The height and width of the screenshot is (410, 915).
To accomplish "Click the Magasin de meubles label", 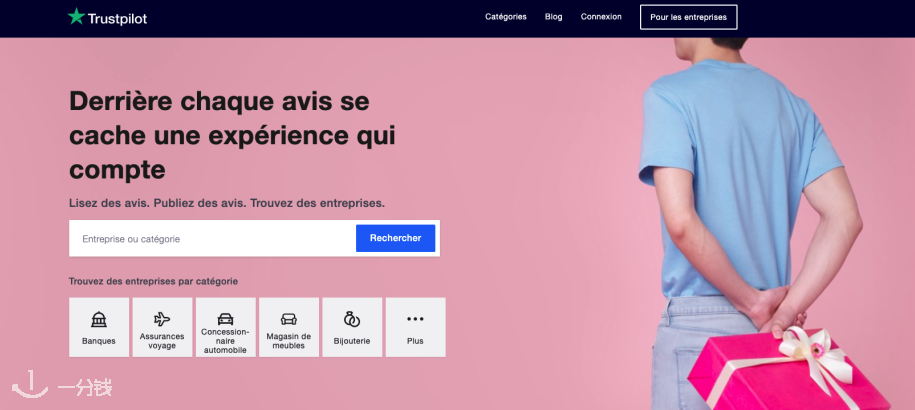I will [x=289, y=341].
